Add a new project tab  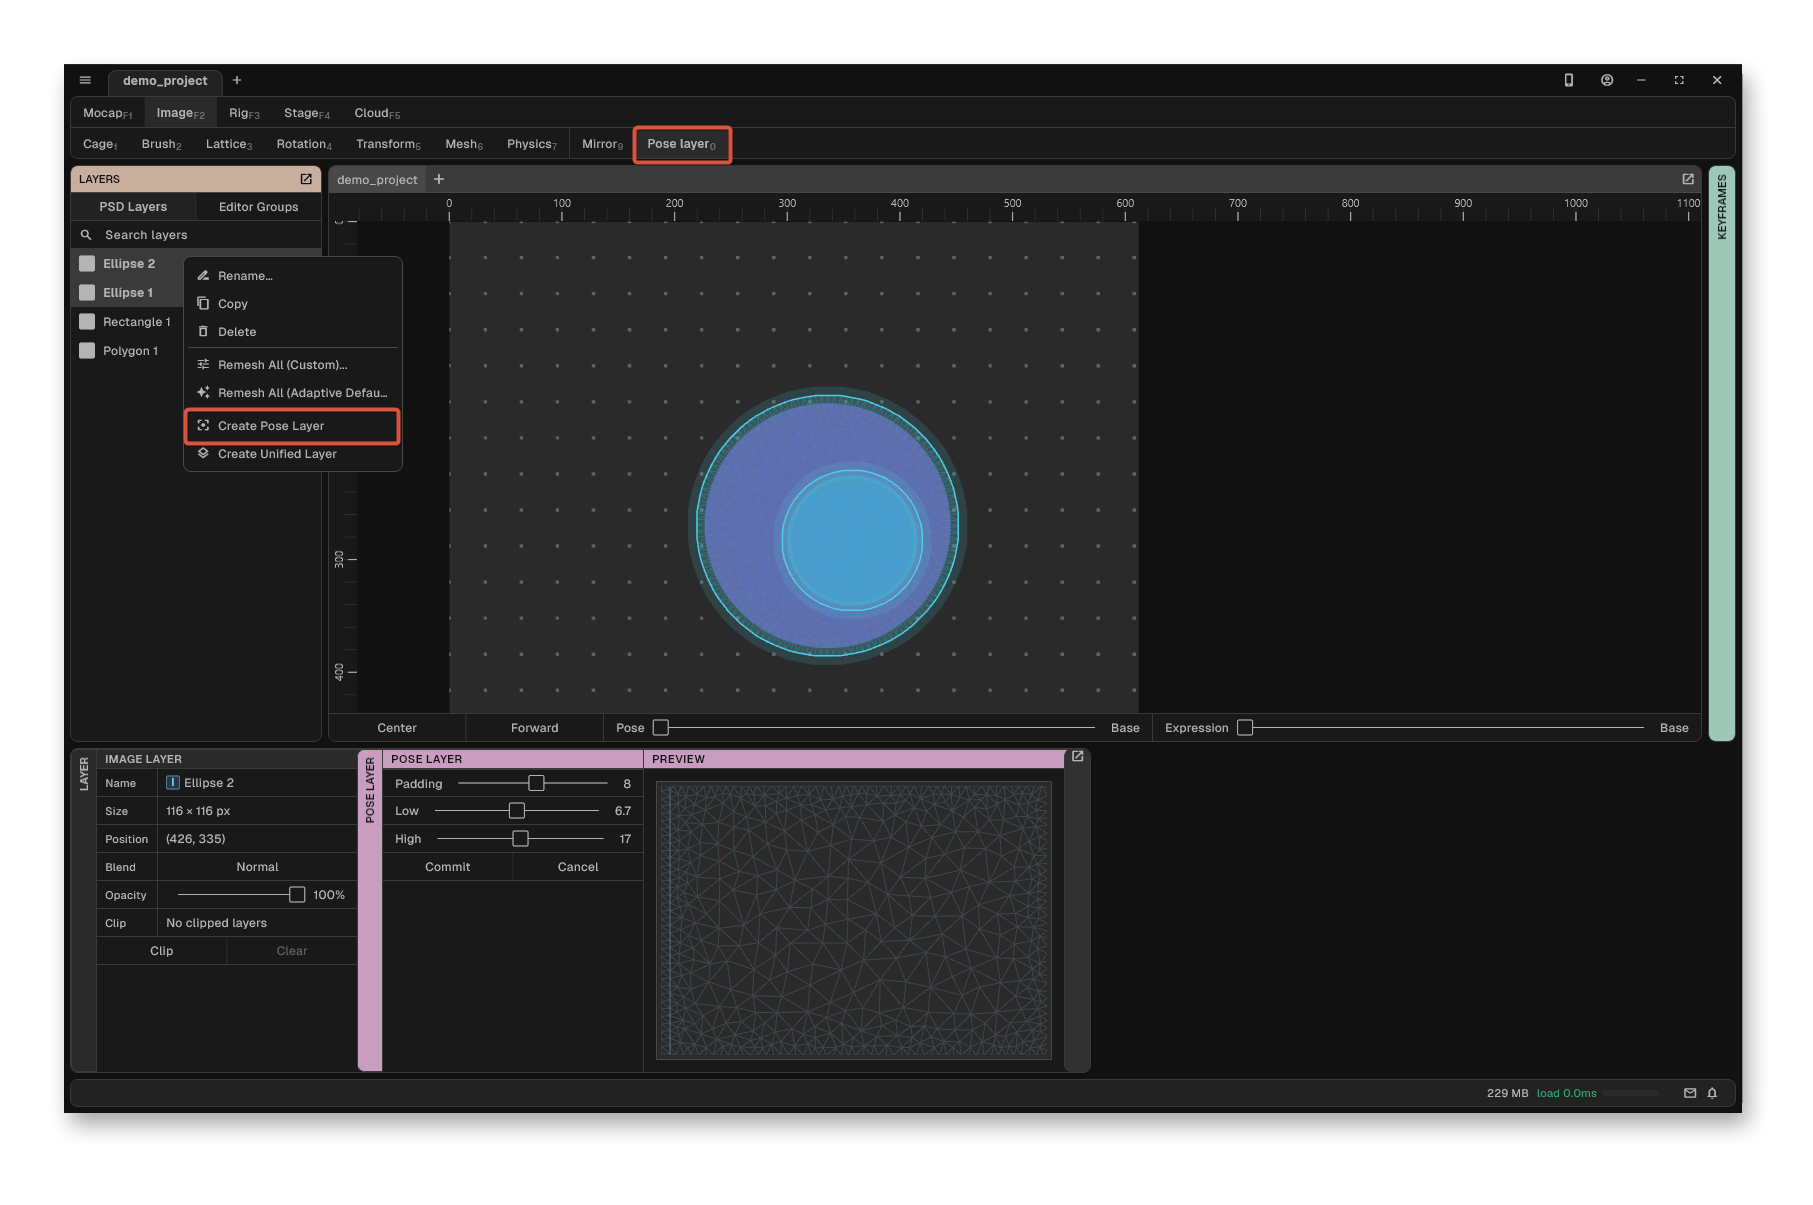(237, 80)
